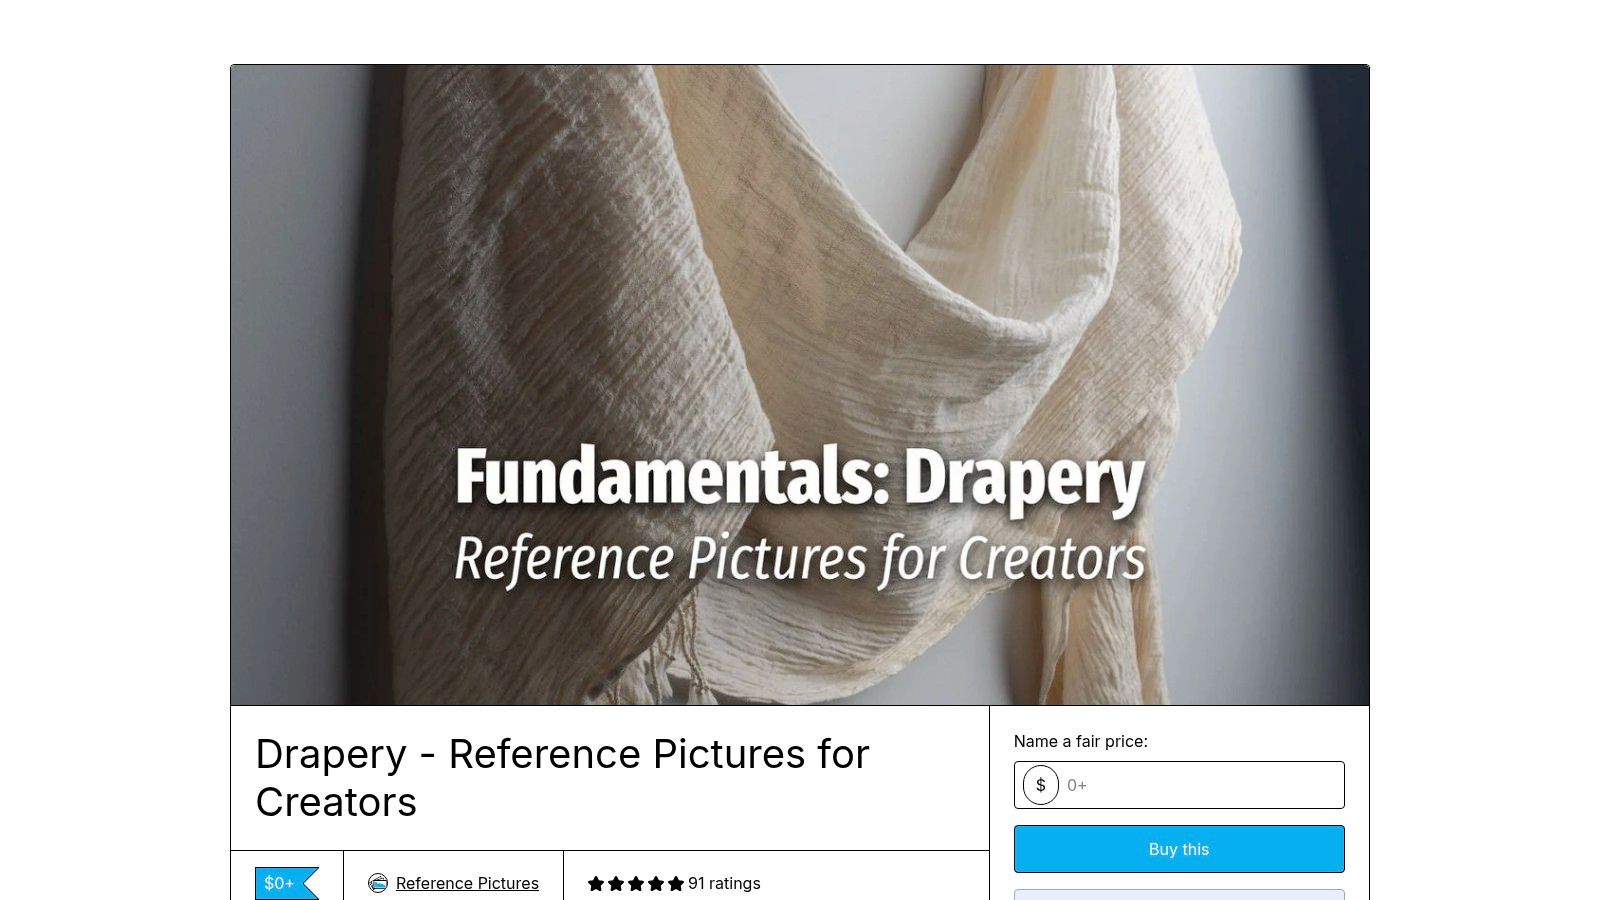Screen dimensions: 1600x900
Task: Click the Drapery product title heading
Action: (x=562, y=778)
